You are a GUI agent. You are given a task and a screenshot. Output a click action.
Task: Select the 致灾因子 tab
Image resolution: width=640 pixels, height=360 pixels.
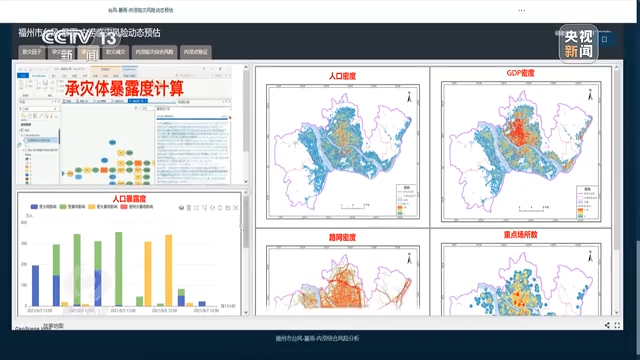click(x=32, y=52)
